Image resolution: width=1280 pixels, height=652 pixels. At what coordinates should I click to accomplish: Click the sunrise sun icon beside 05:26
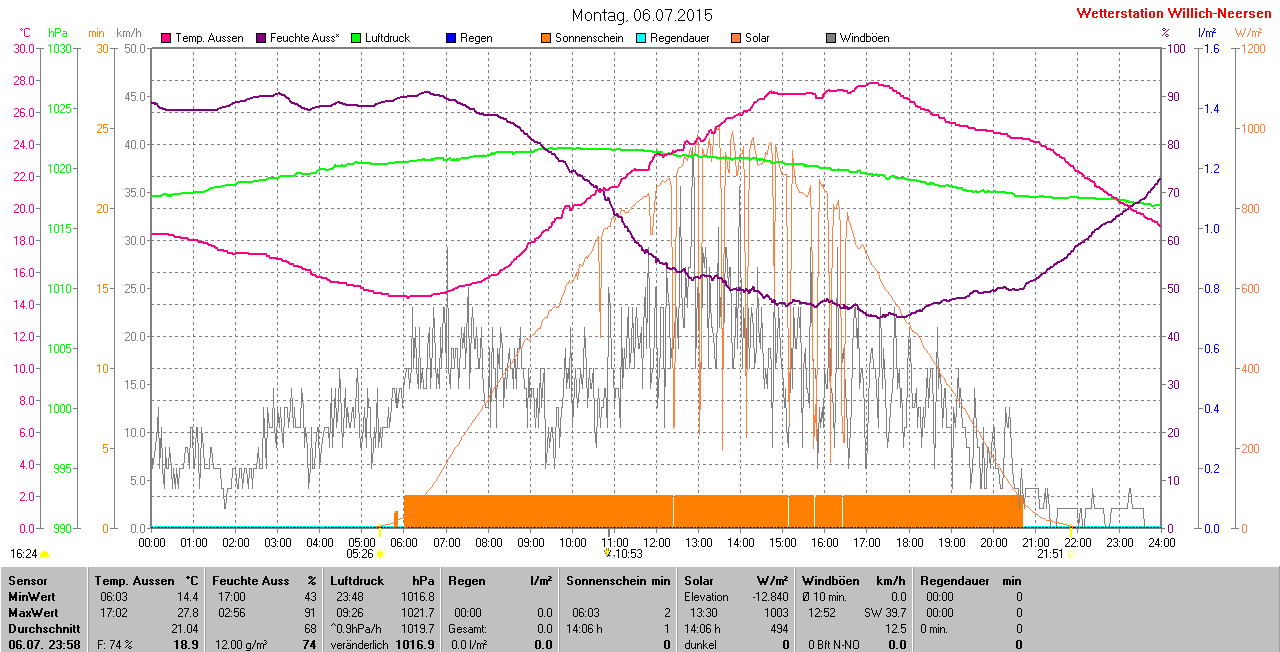[380, 553]
